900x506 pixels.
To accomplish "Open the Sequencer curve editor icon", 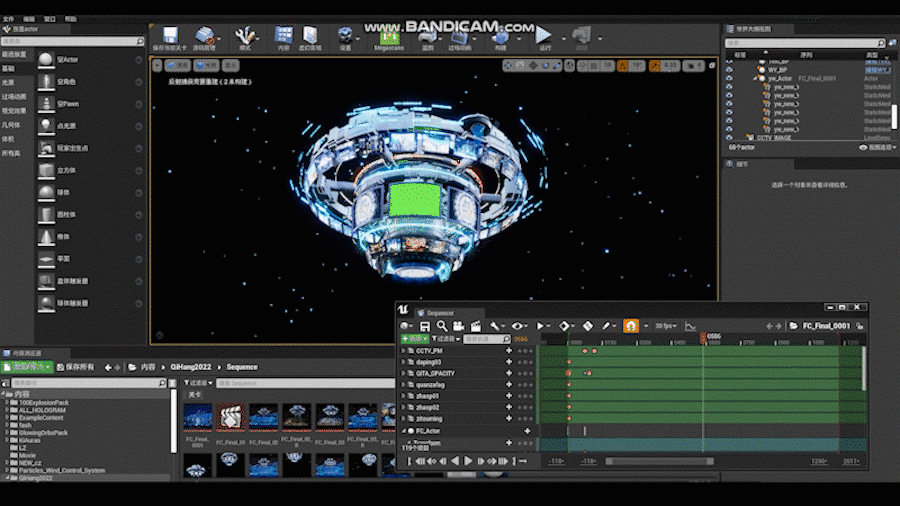I will [x=690, y=326].
